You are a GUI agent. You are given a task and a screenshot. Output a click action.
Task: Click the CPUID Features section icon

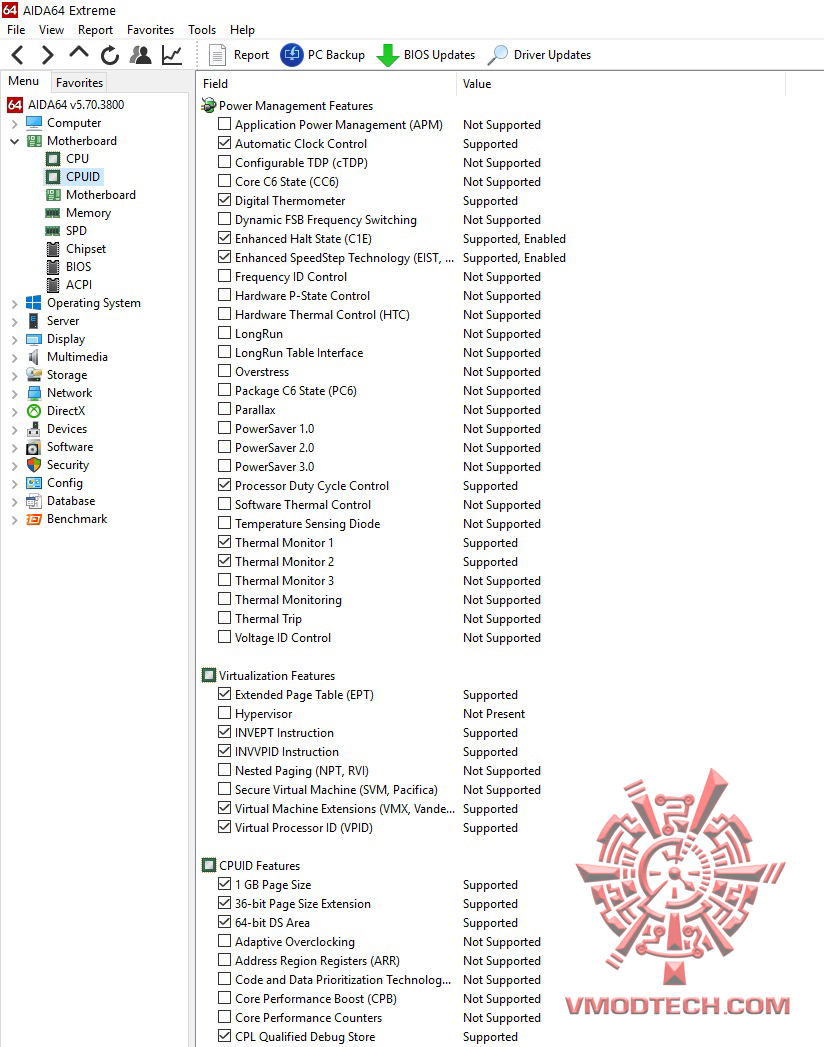click(x=209, y=865)
